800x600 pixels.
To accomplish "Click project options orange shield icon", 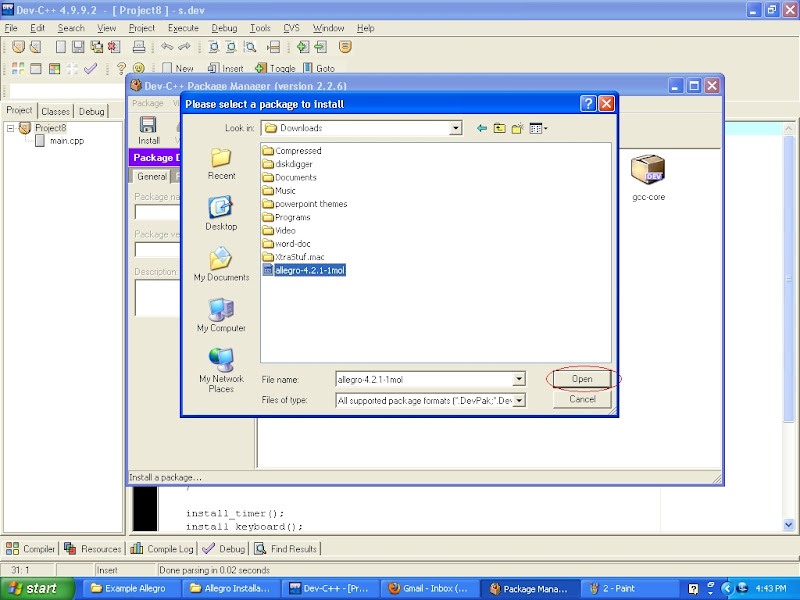I will [345, 47].
